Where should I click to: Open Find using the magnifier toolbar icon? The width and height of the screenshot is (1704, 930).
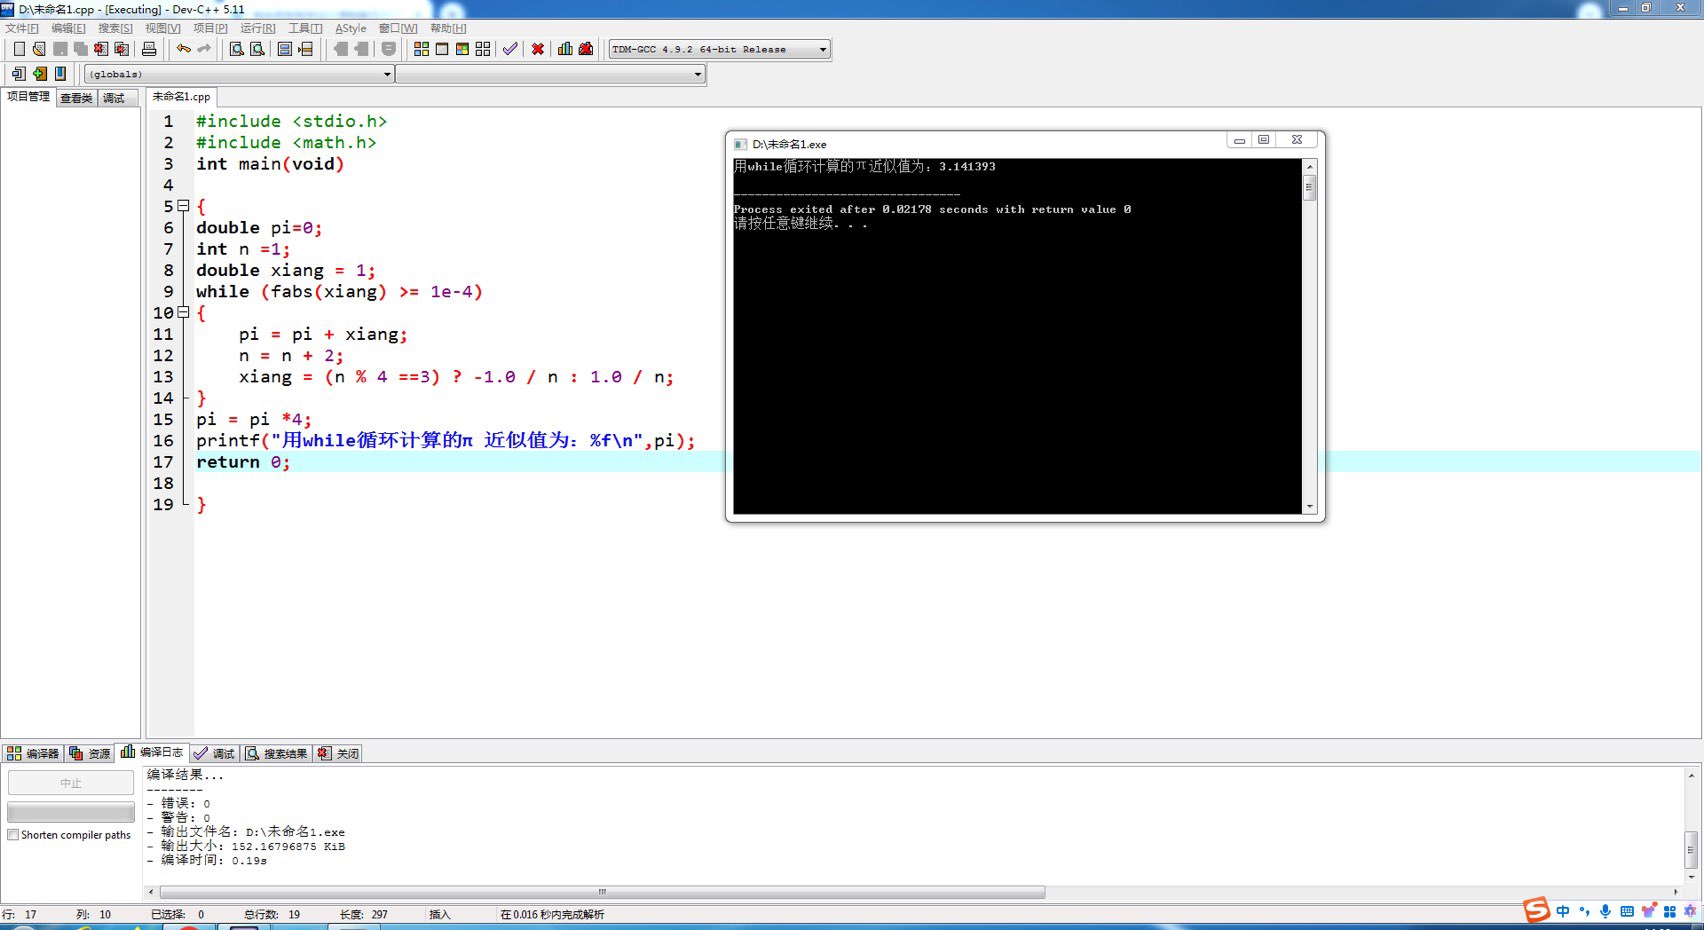(237, 49)
